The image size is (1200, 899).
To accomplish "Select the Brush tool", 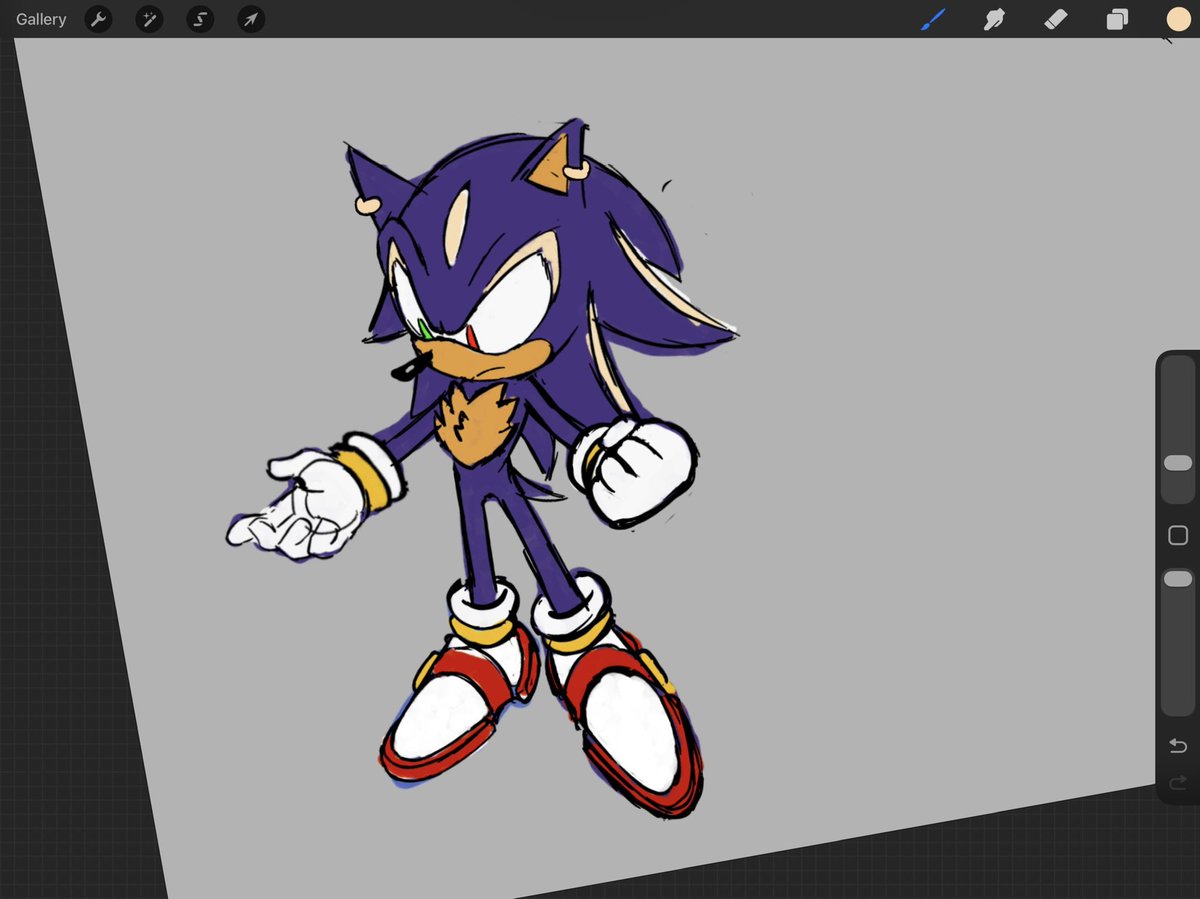I will click(x=933, y=19).
